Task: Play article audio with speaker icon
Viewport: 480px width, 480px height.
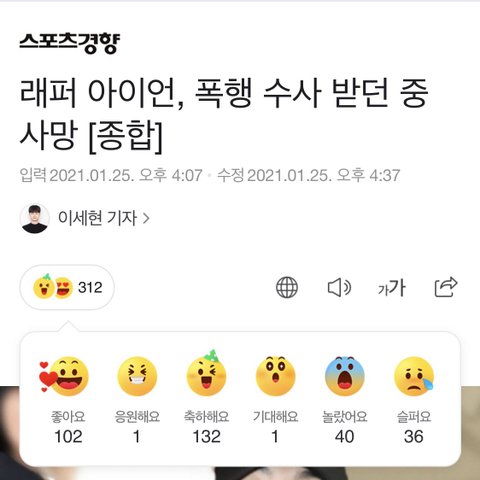Action: [x=339, y=287]
